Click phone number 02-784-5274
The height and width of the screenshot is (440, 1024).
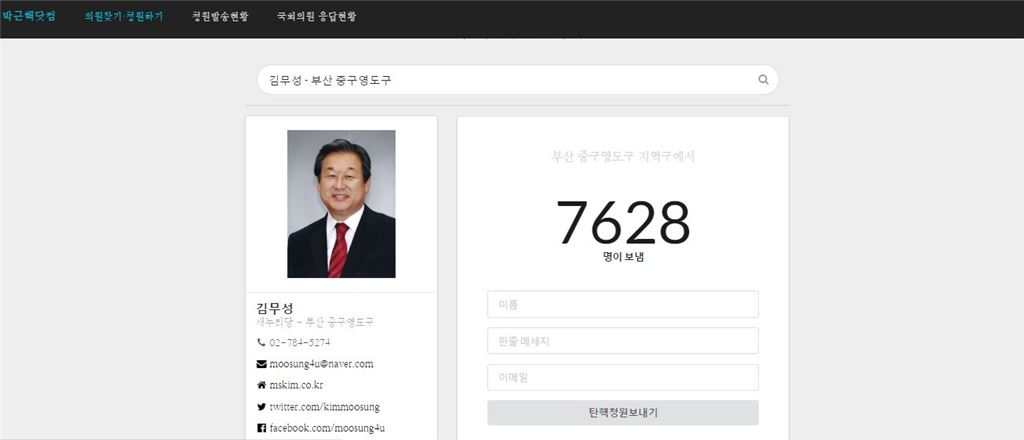tap(300, 342)
